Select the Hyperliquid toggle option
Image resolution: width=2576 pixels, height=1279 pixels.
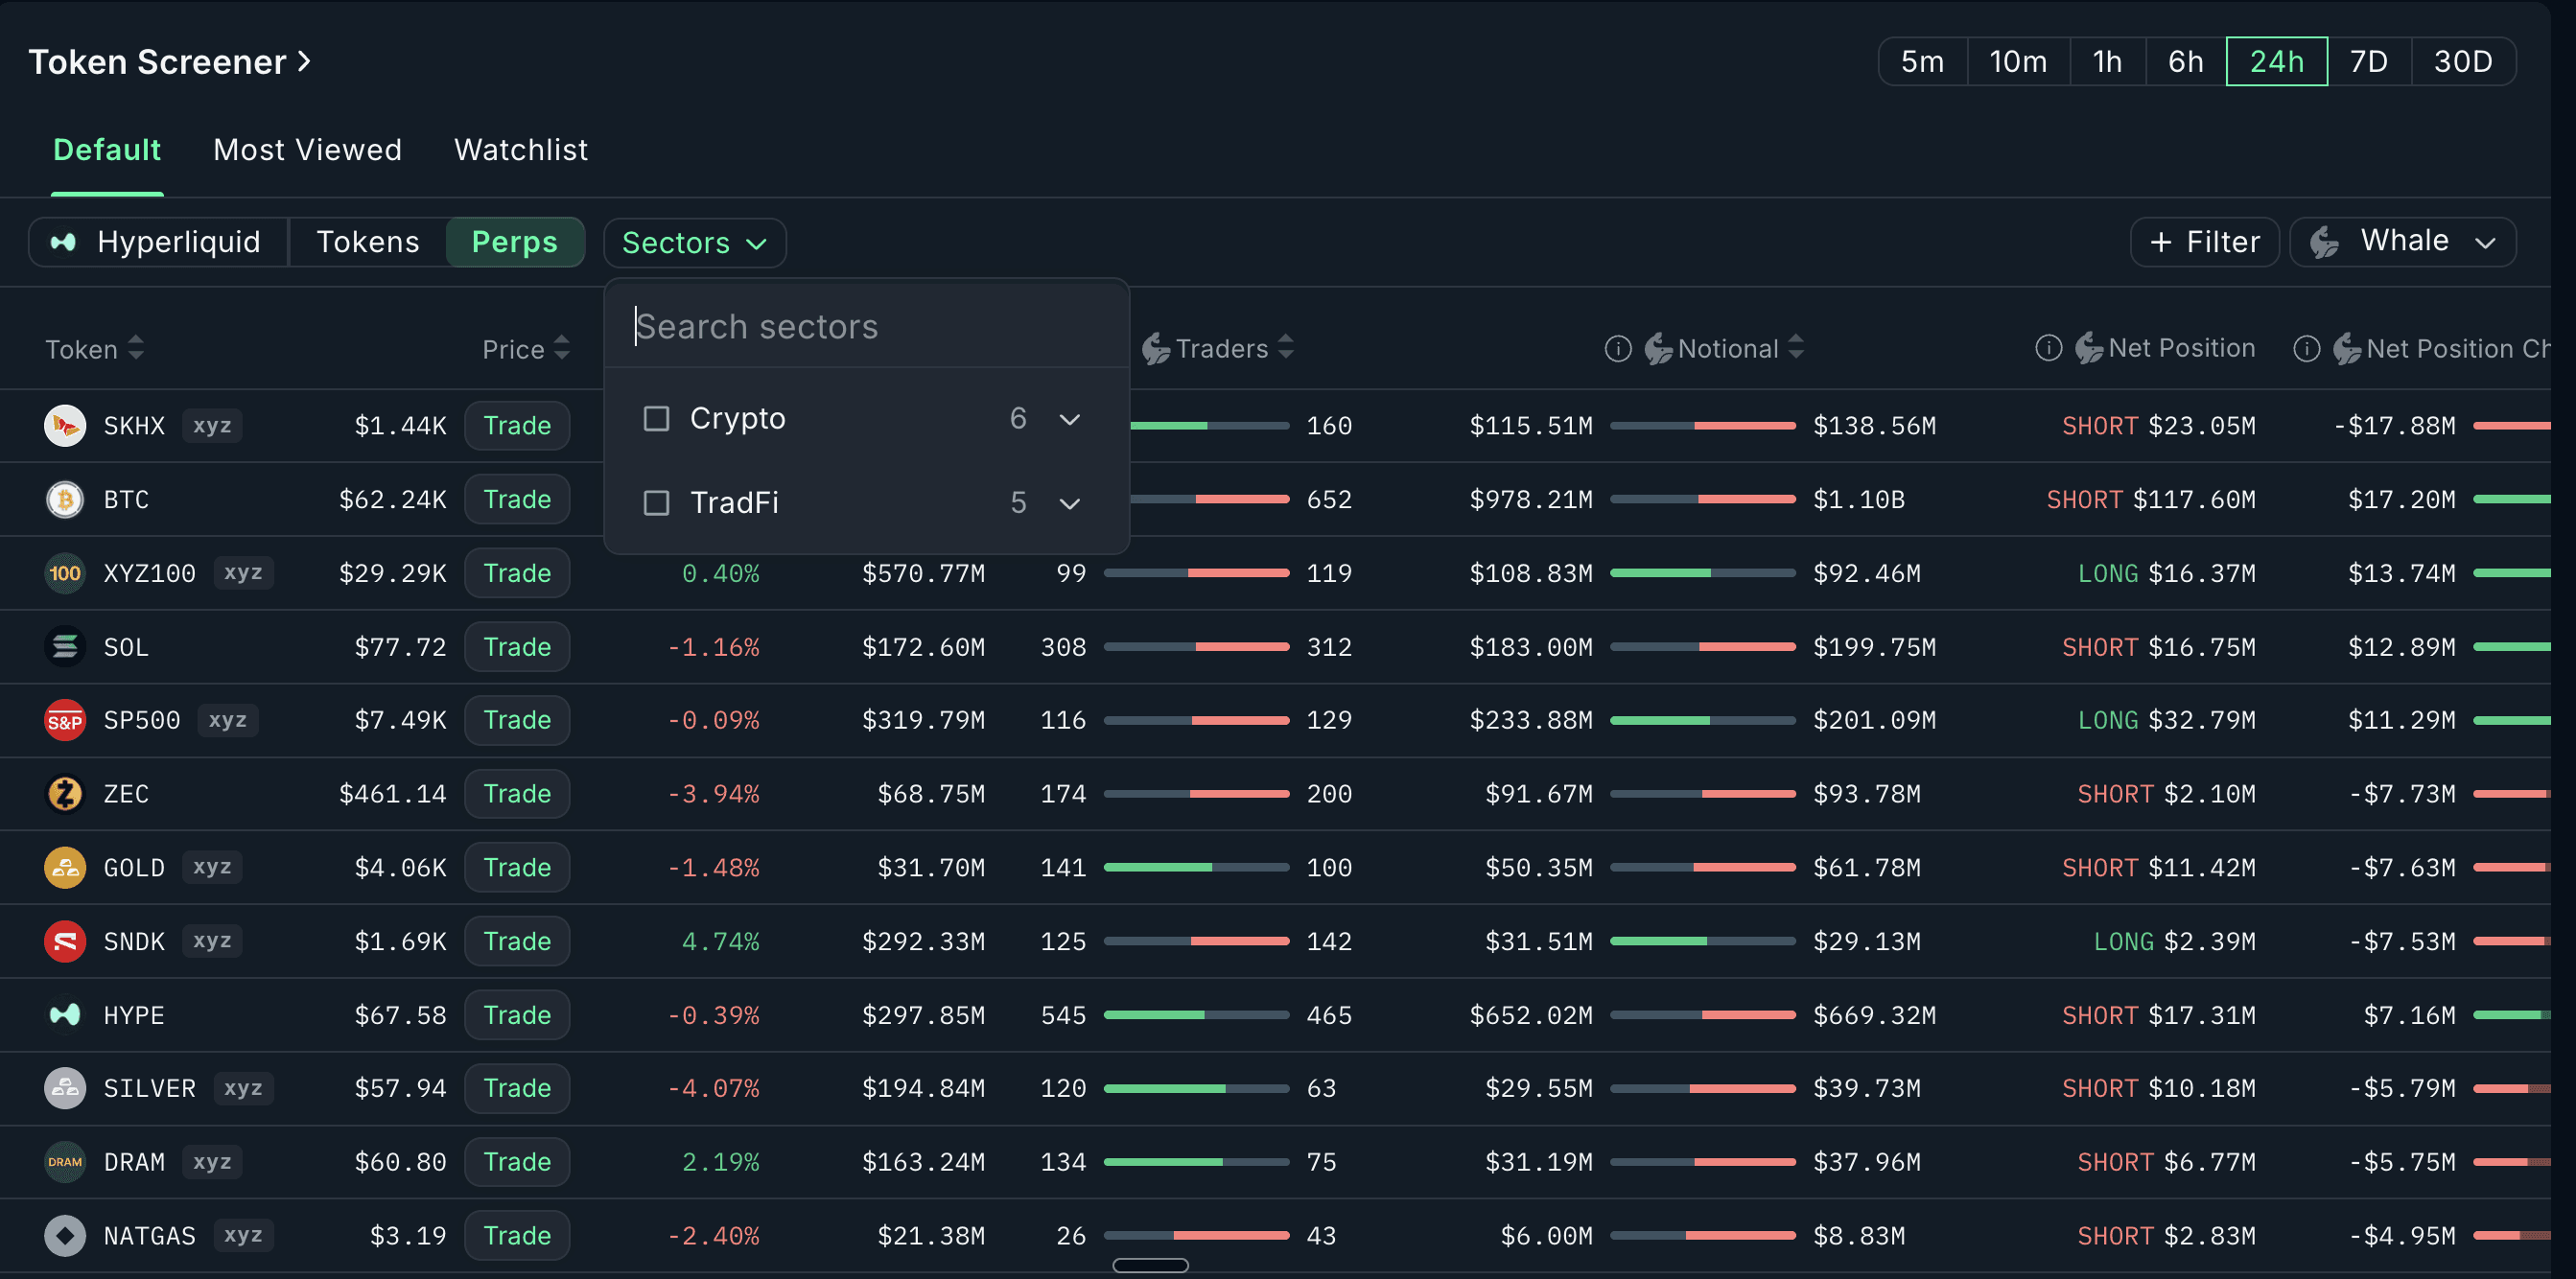pyautogui.click(x=159, y=242)
